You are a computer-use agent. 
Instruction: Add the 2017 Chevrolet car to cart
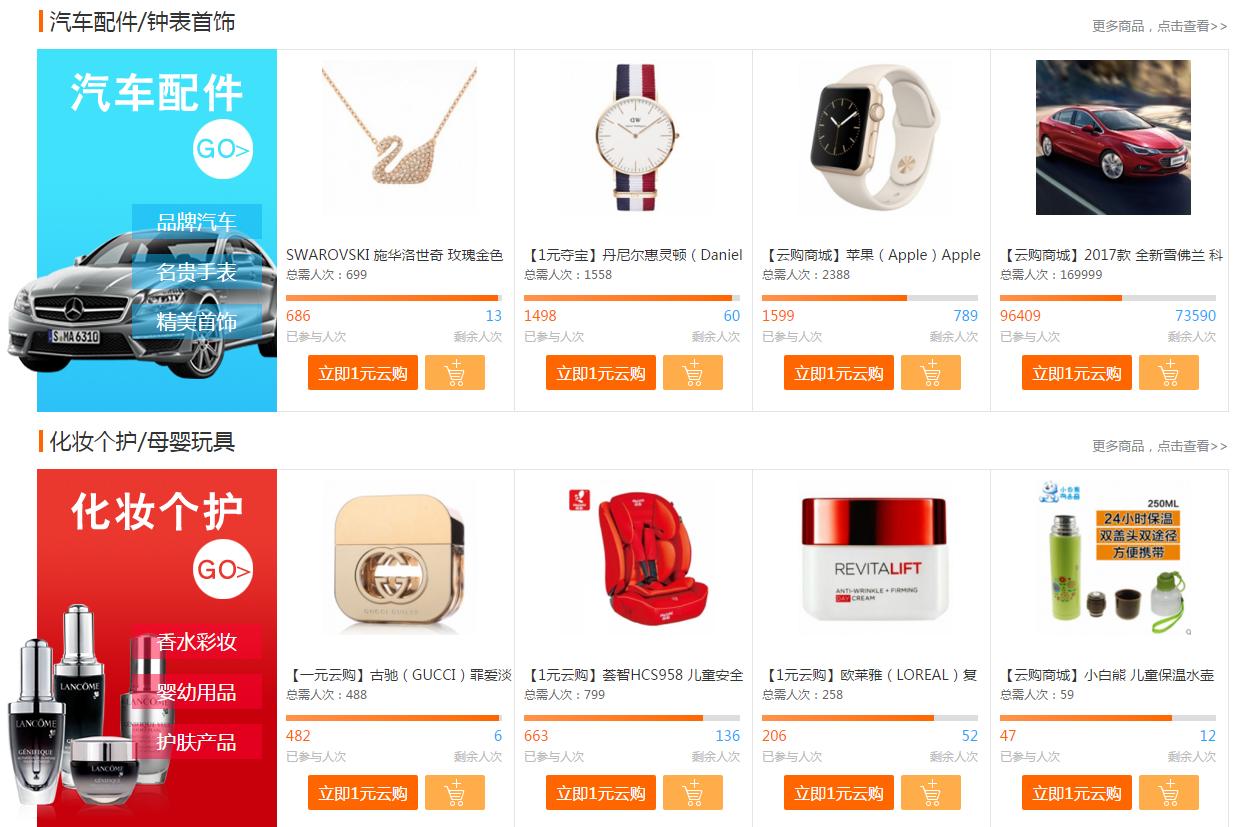click(x=1169, y=373)
